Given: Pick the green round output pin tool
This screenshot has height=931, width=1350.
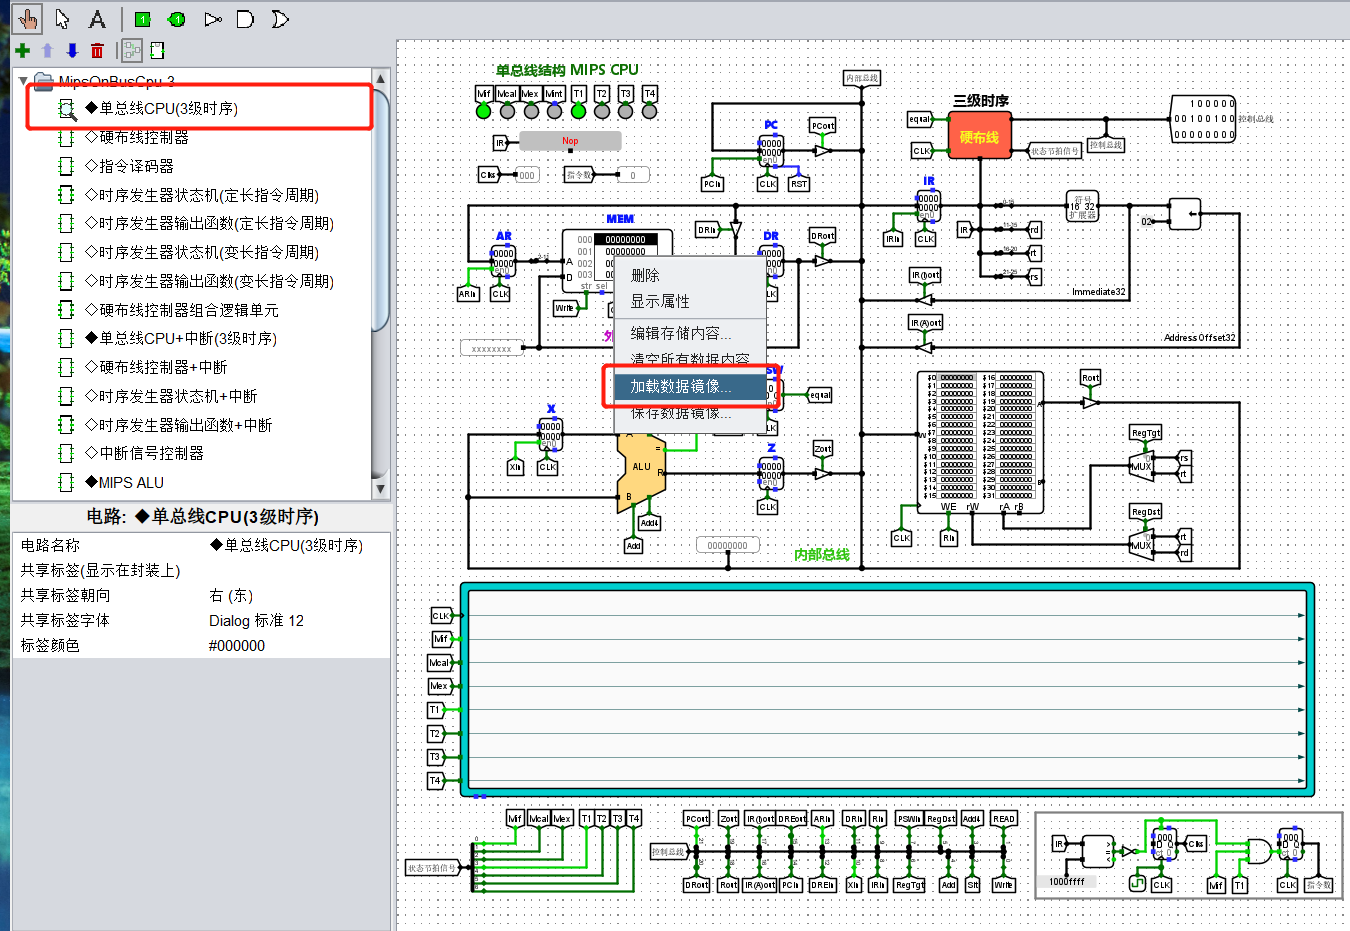Looking at the screenshot, I should (x=176, y=19).
